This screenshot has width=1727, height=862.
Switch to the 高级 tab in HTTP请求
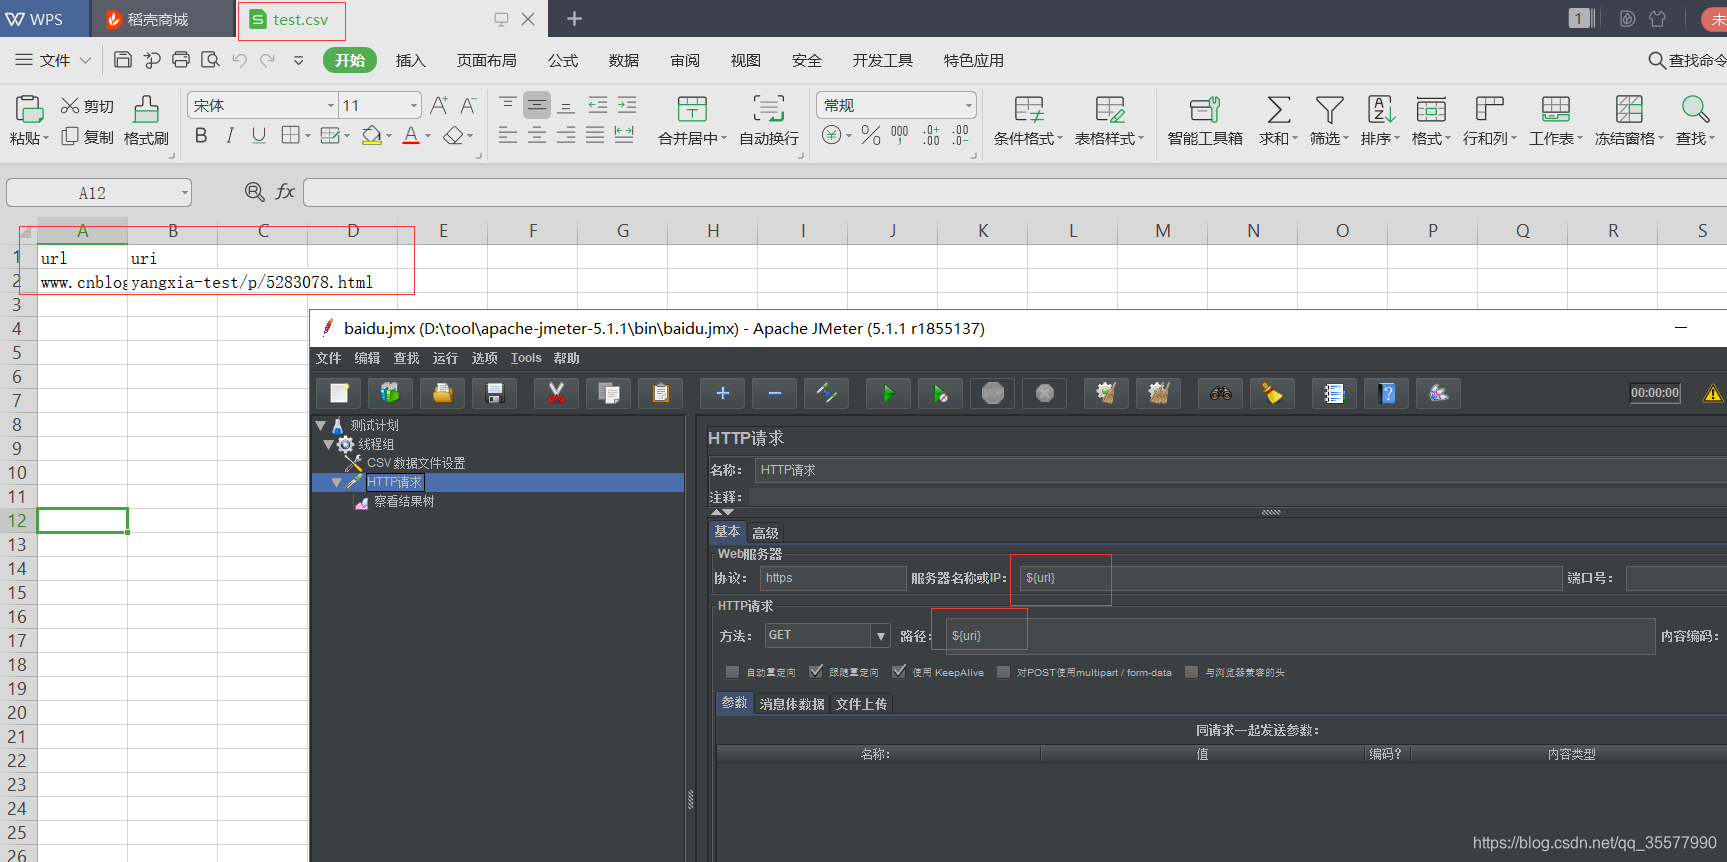point(765,533)
